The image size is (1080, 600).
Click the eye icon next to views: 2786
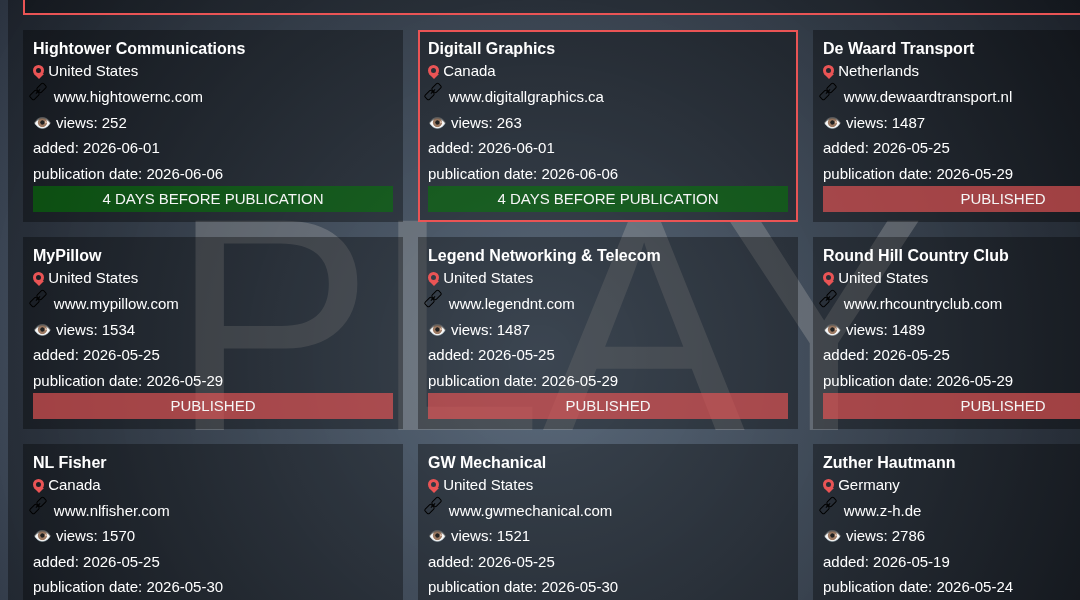tap(832, 537)
